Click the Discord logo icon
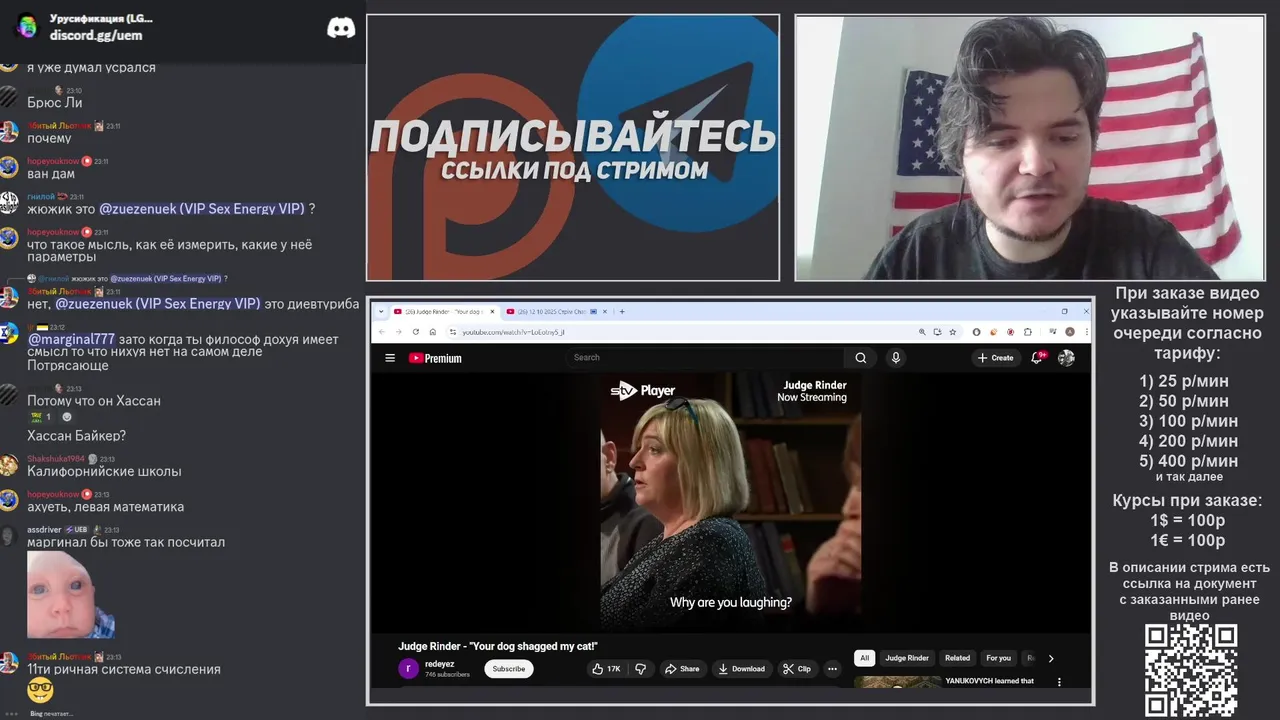The width and height of the screenshot is (1280, 720). coord(341,28)
